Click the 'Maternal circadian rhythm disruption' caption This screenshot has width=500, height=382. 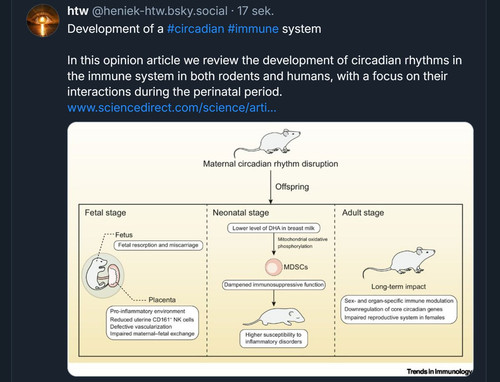(270, 164)
